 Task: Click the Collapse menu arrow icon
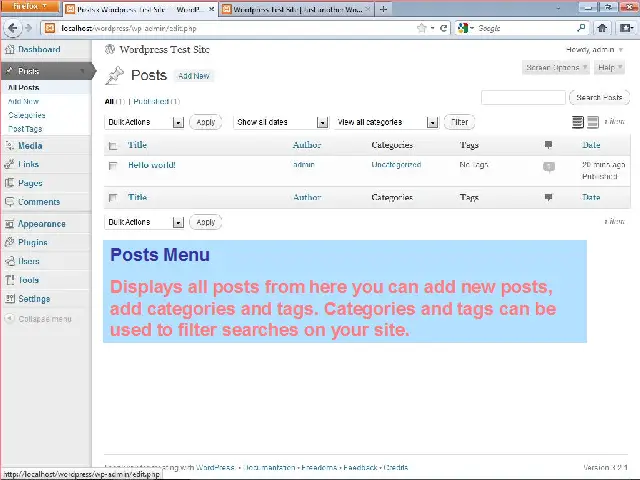tap(10, 318)
